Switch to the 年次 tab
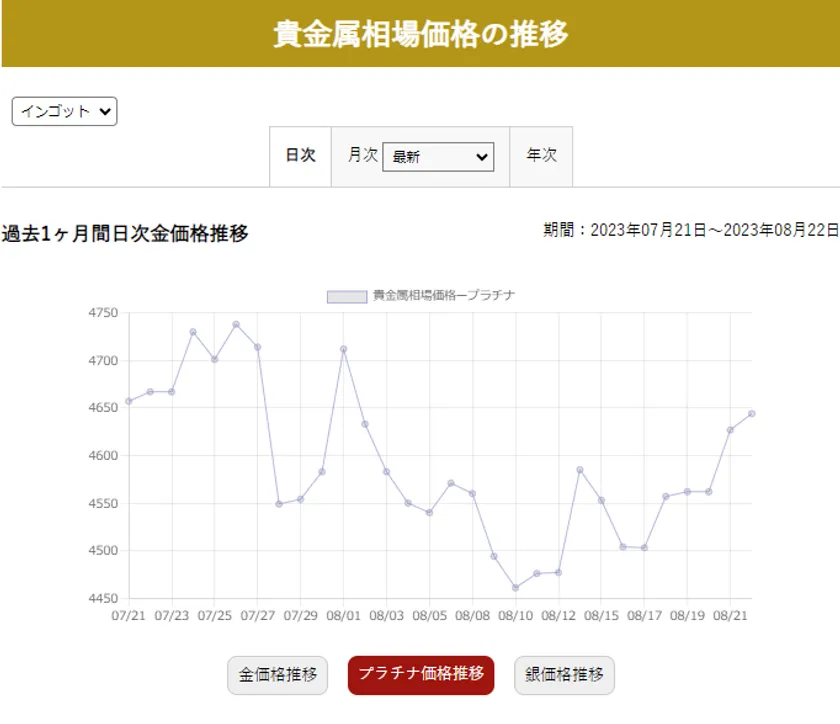The image size is (840, 724). tap(541, 156)
